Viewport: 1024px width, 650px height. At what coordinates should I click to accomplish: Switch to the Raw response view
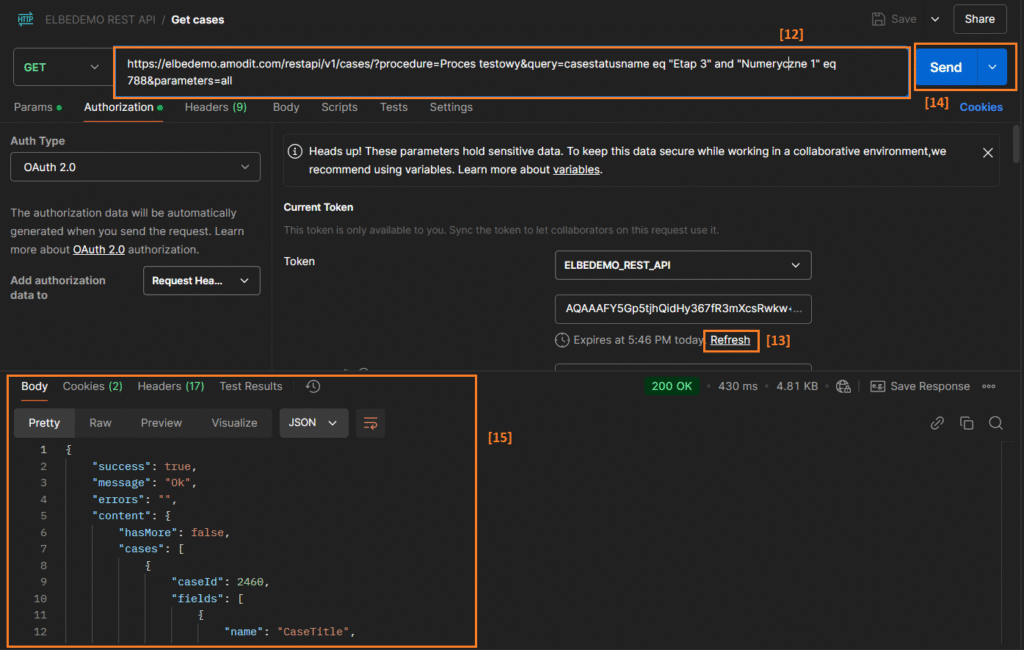pos(100,423)
